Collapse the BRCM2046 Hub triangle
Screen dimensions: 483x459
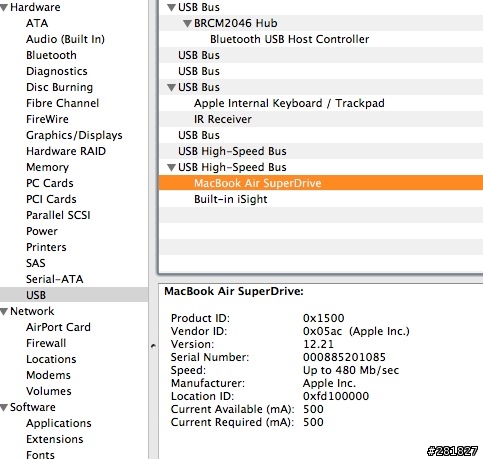click(x=187, y=24)
